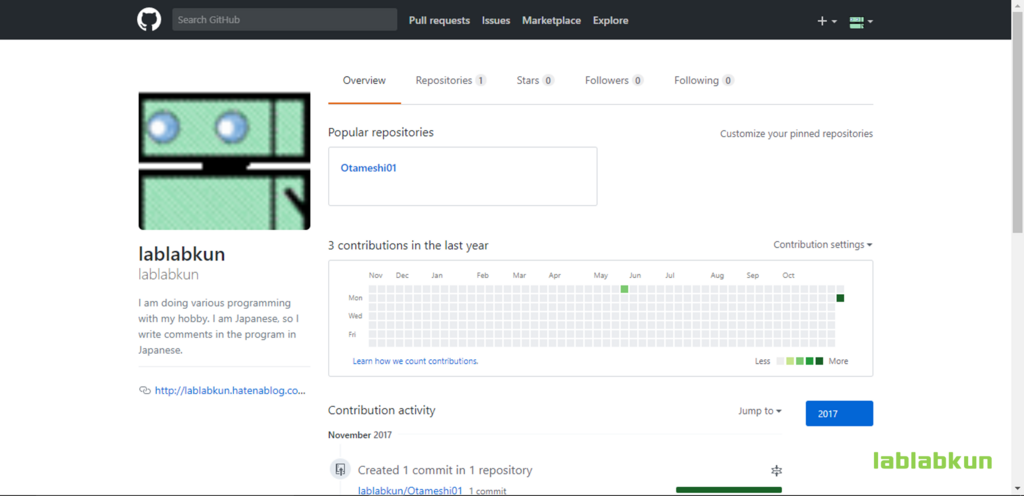Click the lablabkun profile picture

(224, 161)
